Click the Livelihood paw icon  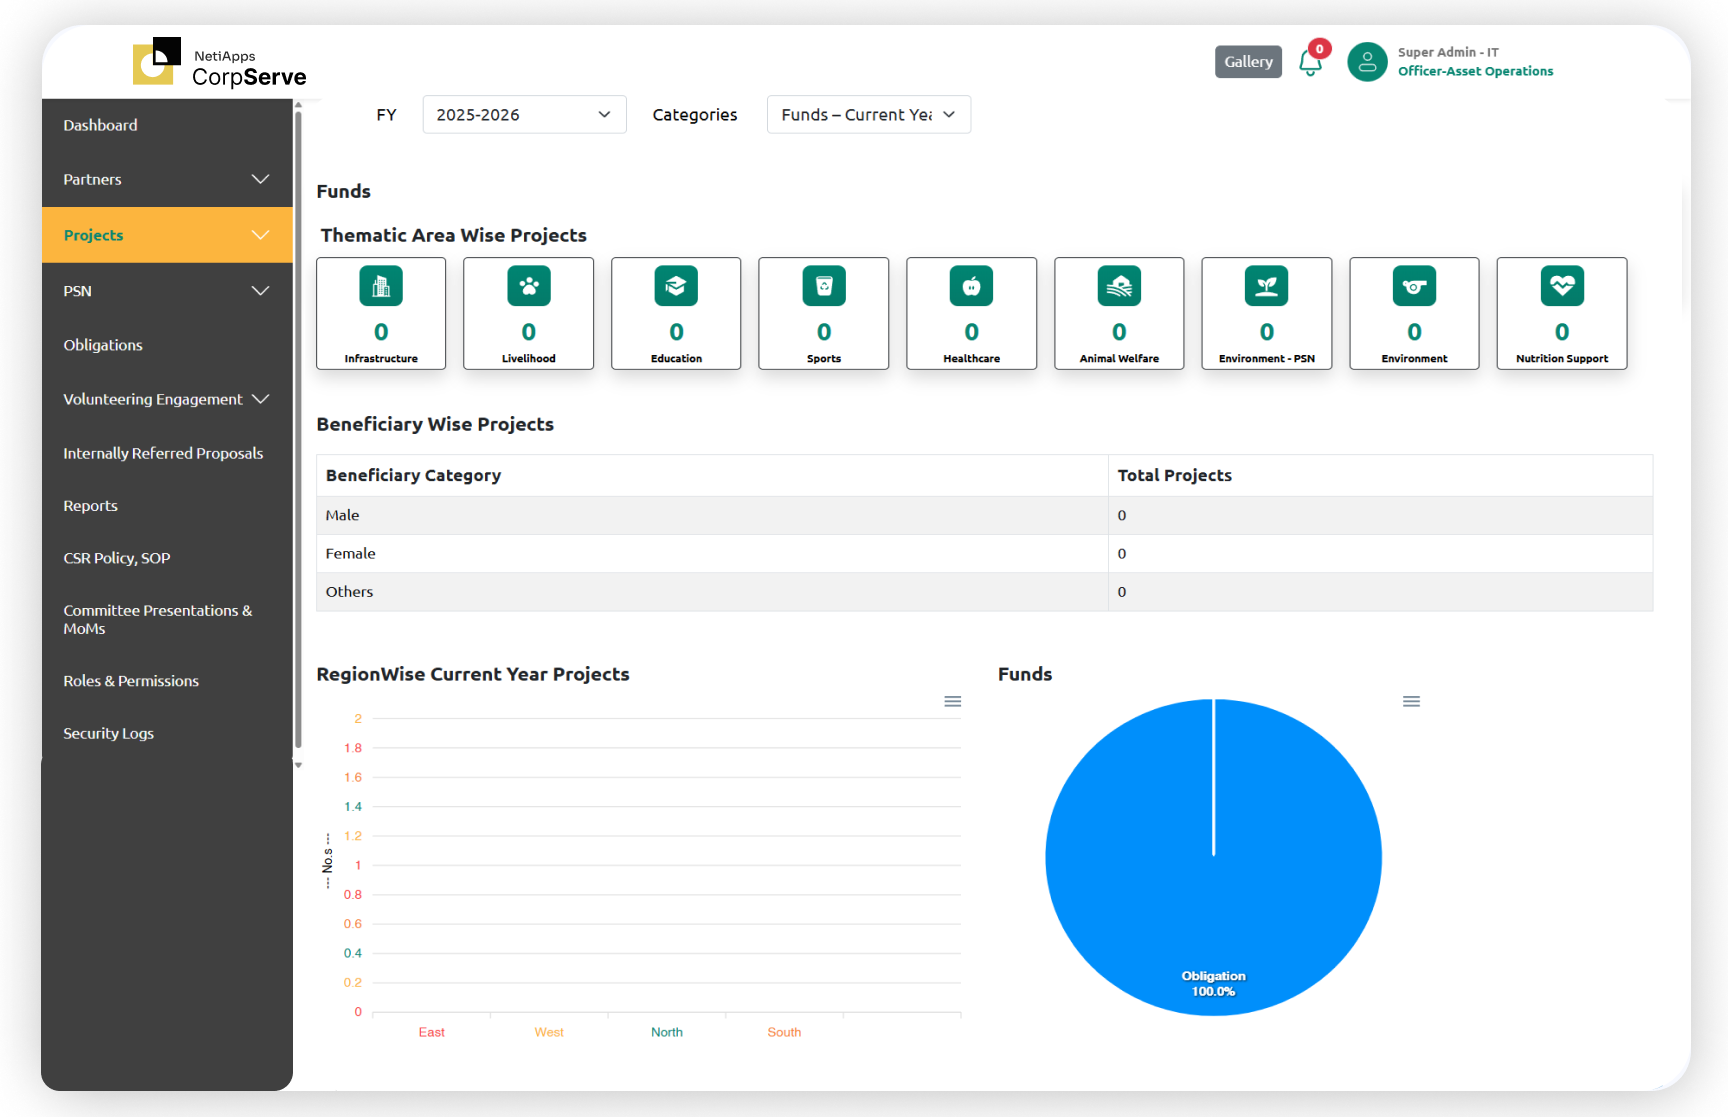[x=528, y=287]
